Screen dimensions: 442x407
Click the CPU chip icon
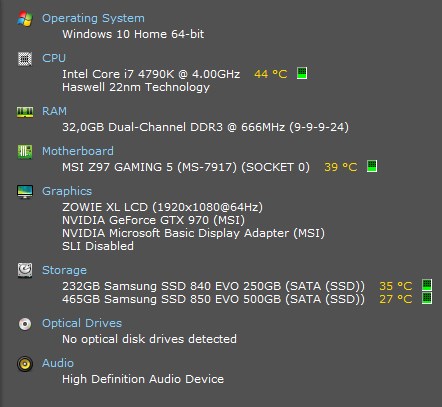[x=25, y=59]
